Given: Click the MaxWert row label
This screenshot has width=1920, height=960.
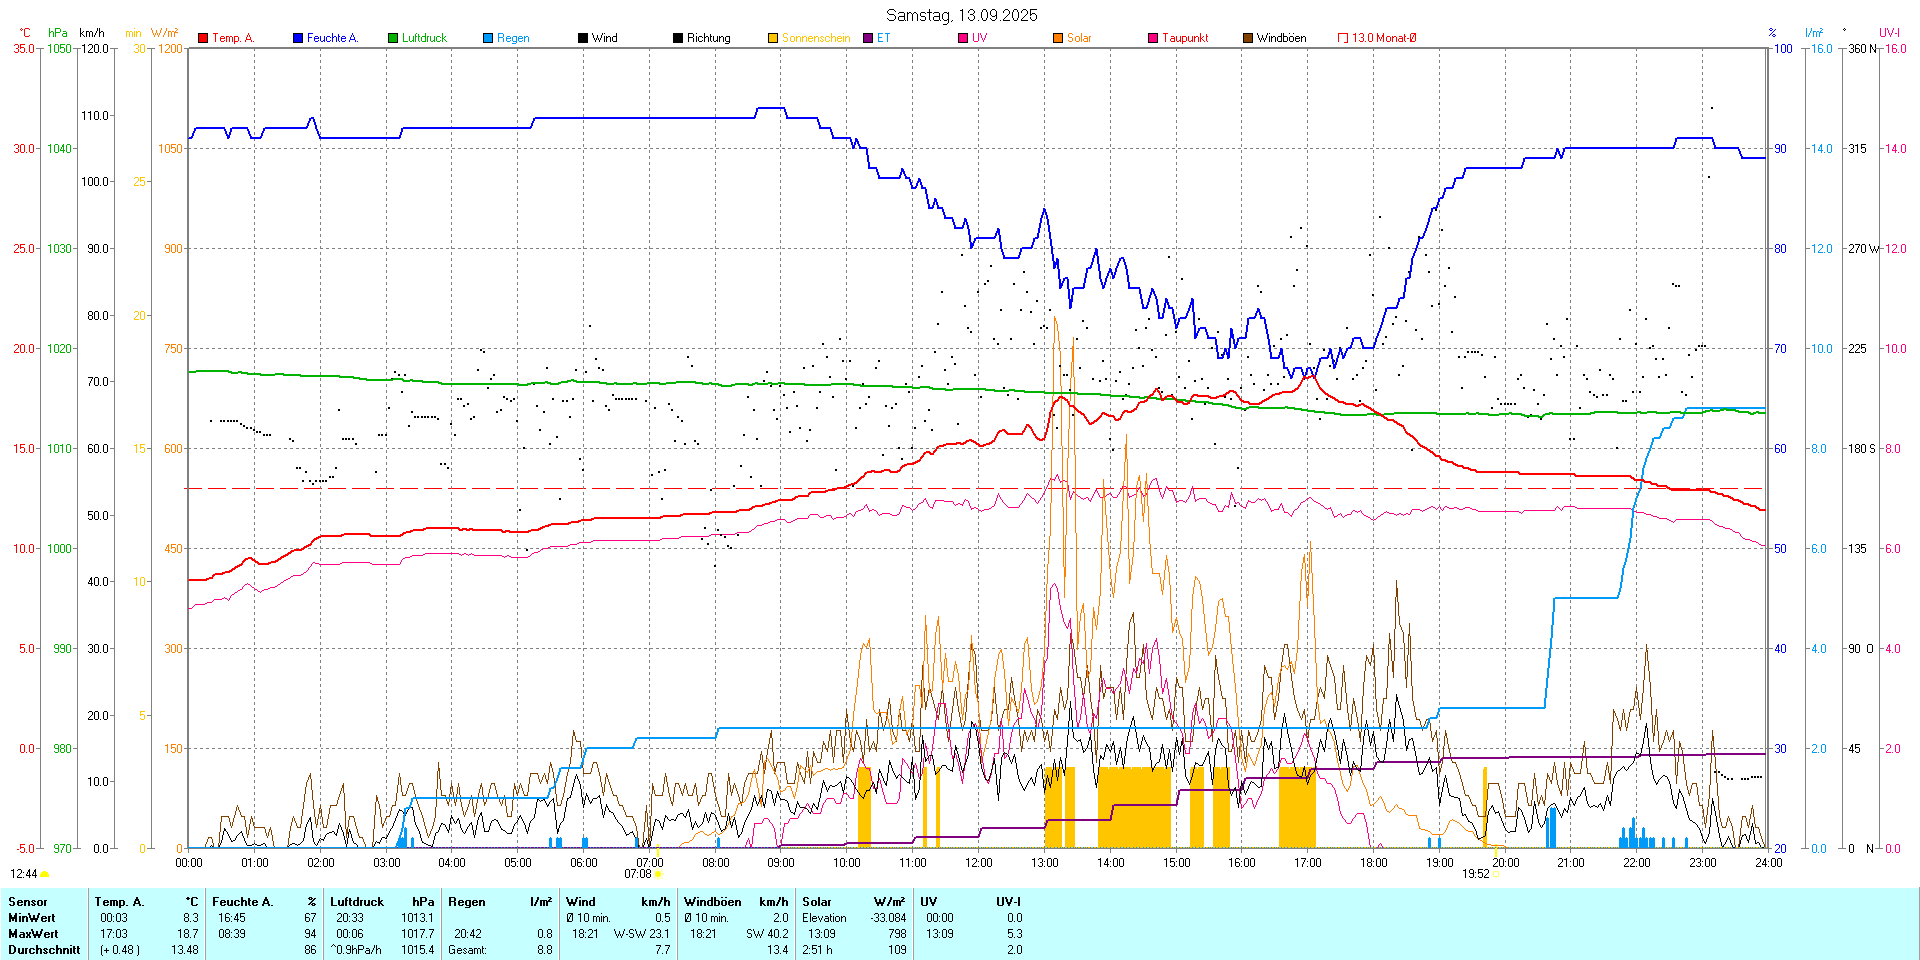Looking at the screenshot, I should point(33,934).
